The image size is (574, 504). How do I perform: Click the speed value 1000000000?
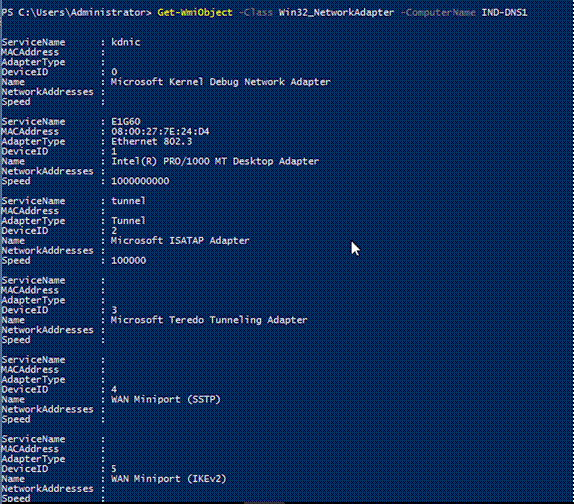(x=140, y=181)
